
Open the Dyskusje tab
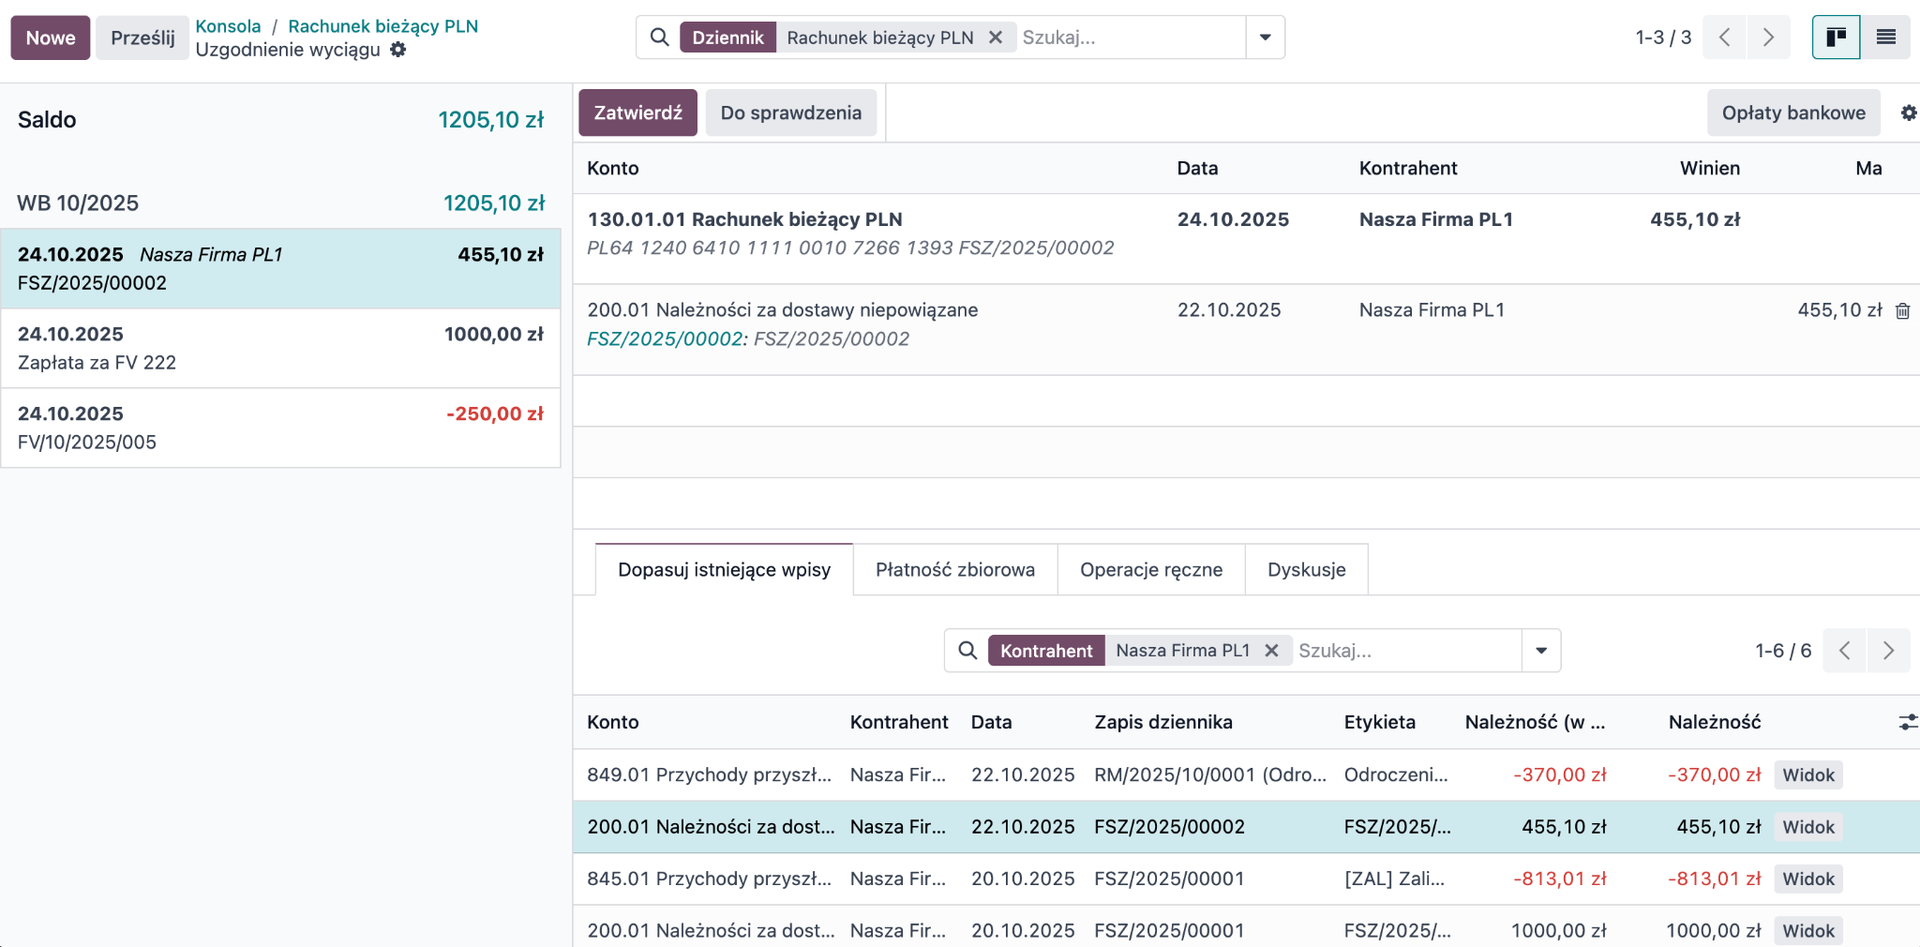click(1306, 570)
